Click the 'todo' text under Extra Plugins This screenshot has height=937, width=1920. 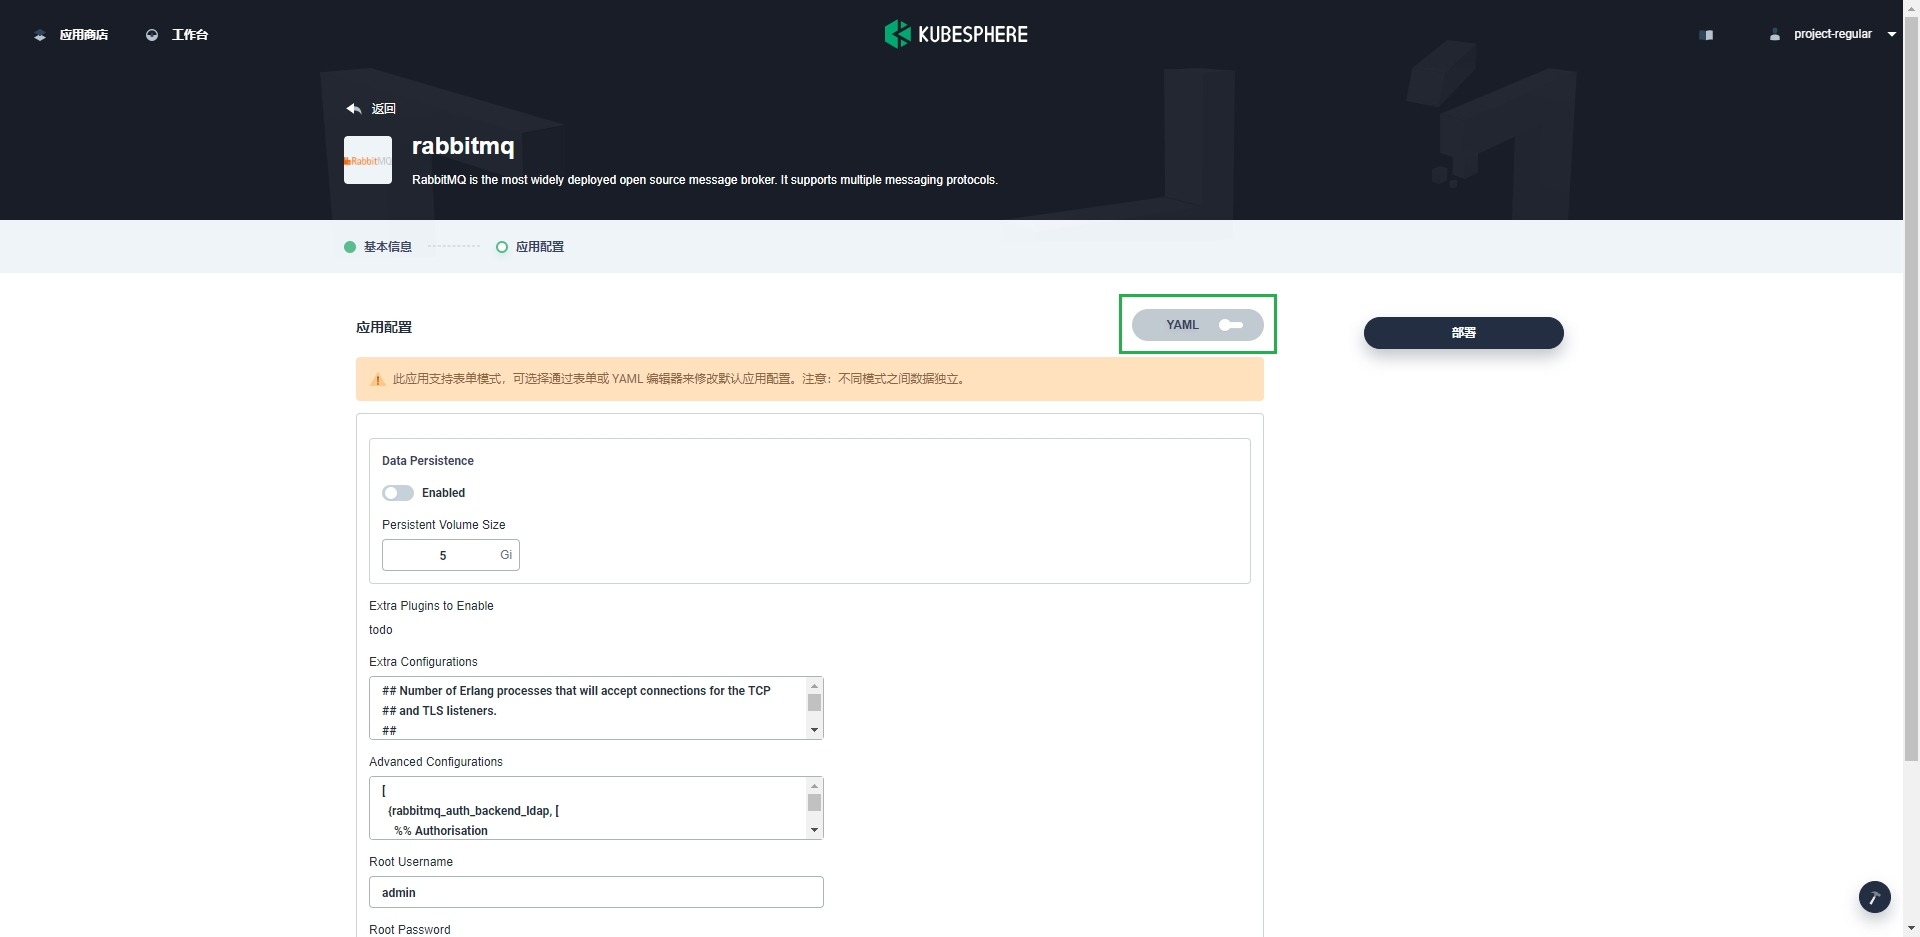tap(381, 630)
